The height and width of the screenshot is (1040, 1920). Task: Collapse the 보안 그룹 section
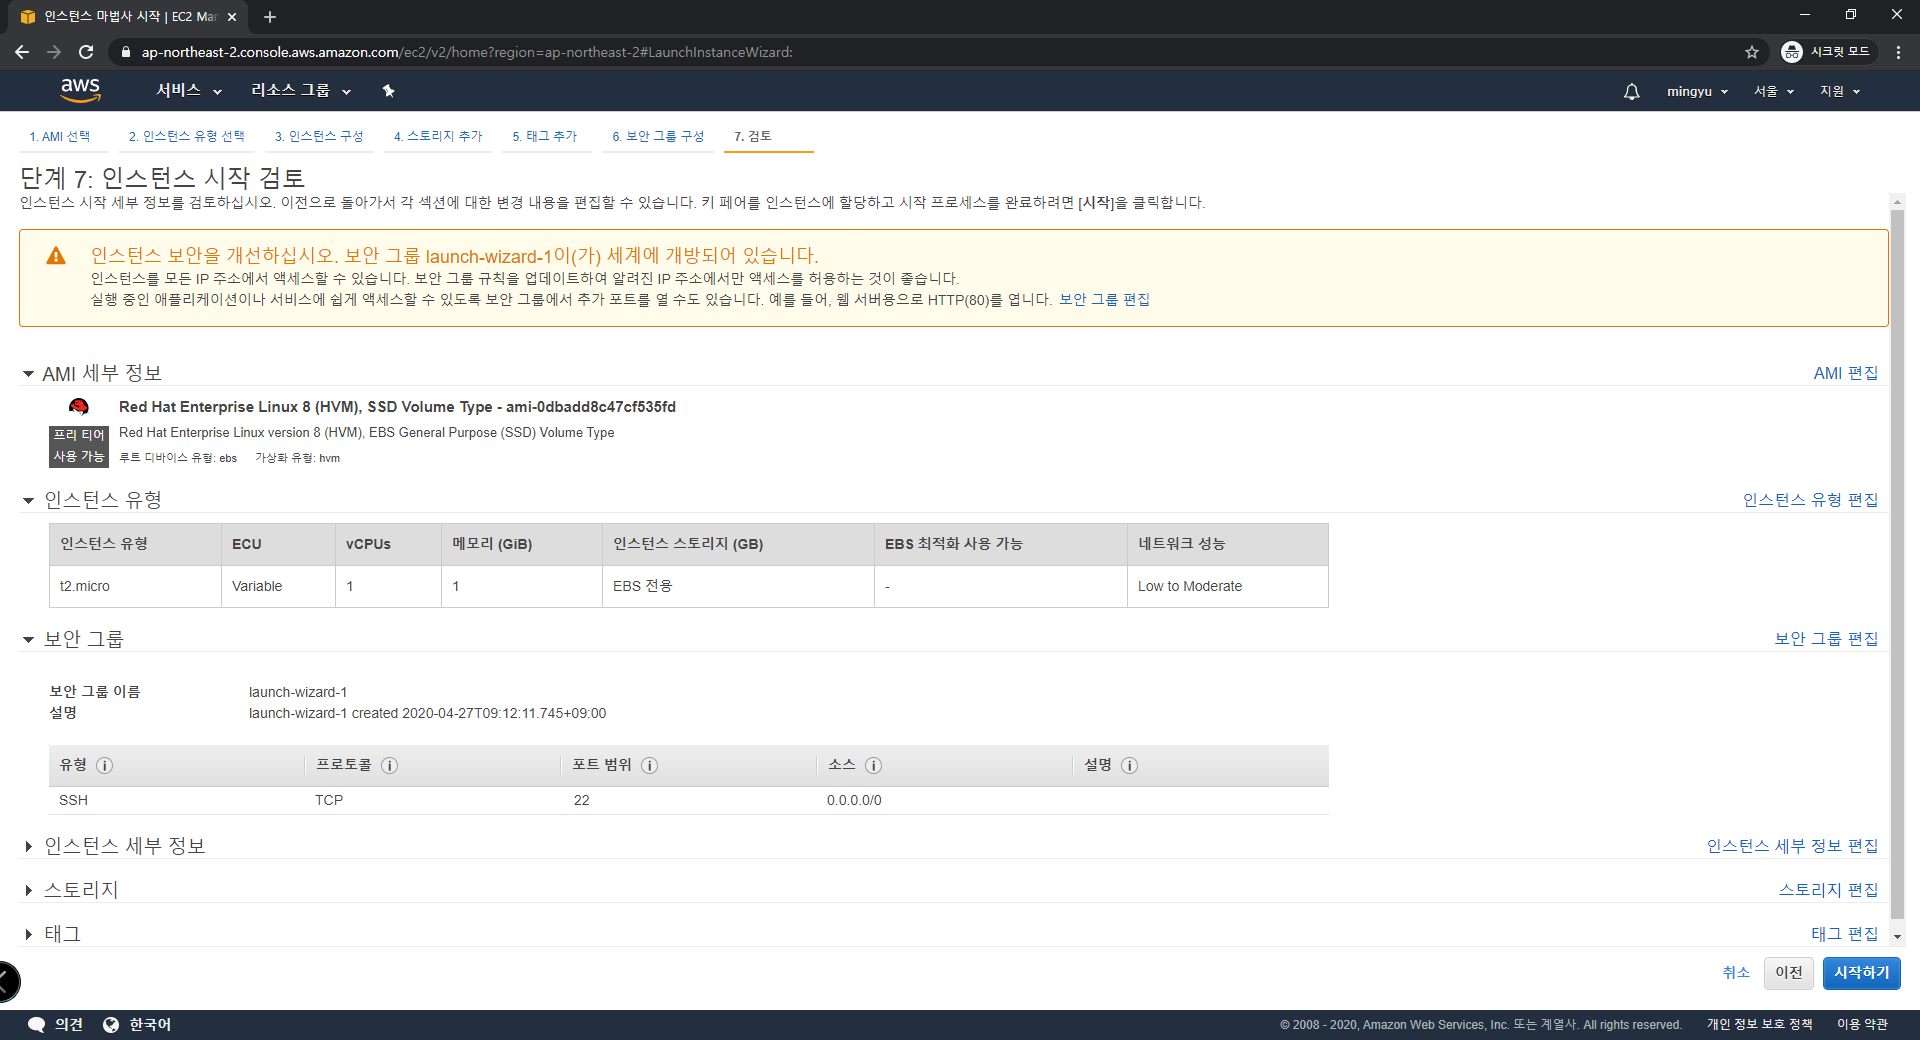(28, 639)
